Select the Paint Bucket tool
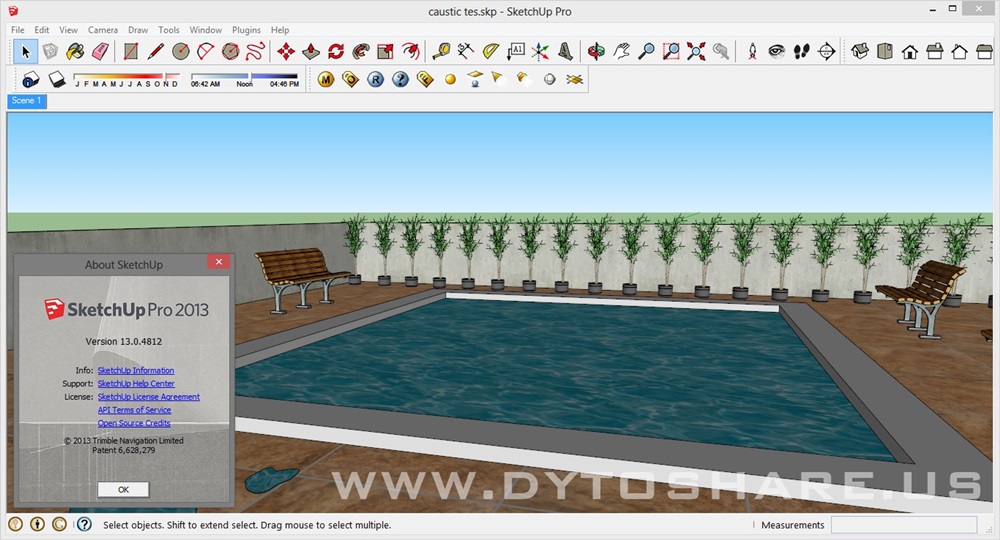The image size is (1000, 540). coord(75,52)
